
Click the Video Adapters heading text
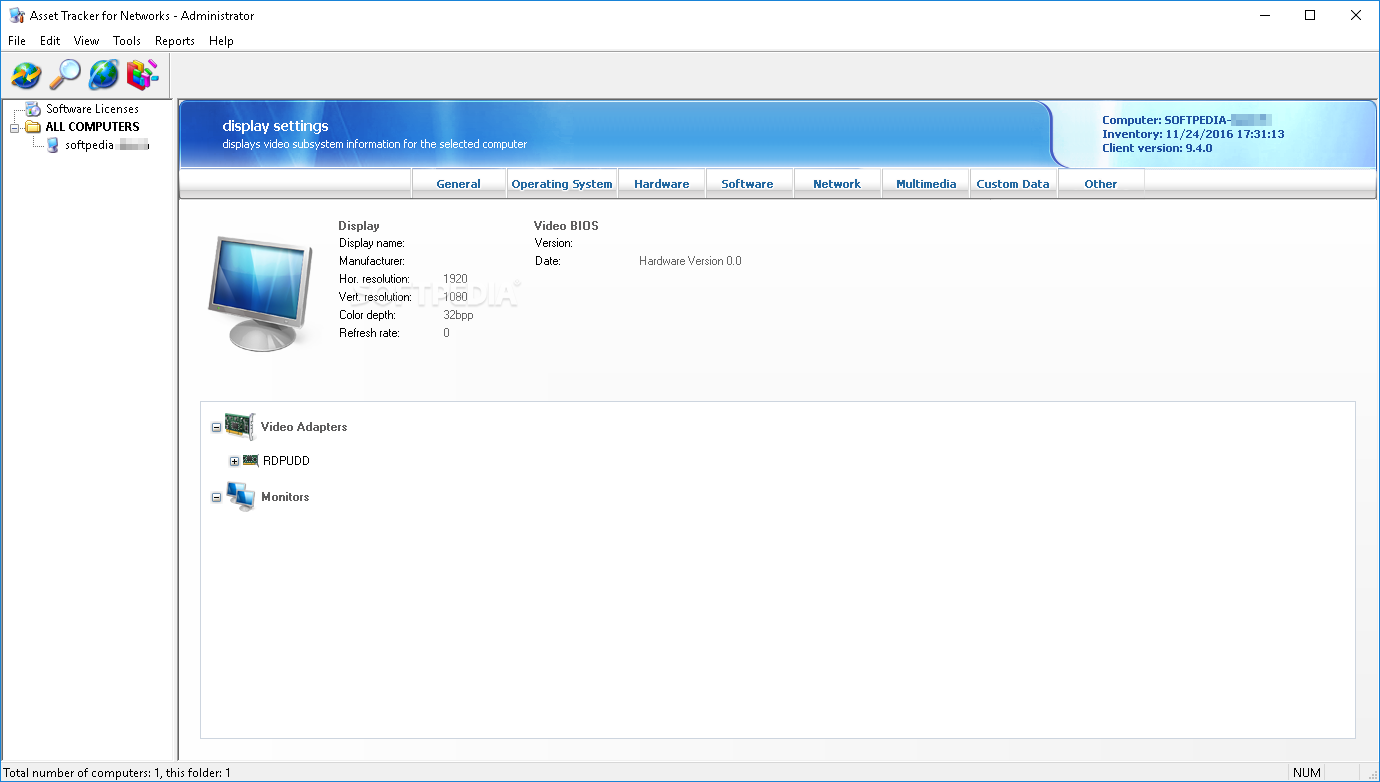pos(304,427)
